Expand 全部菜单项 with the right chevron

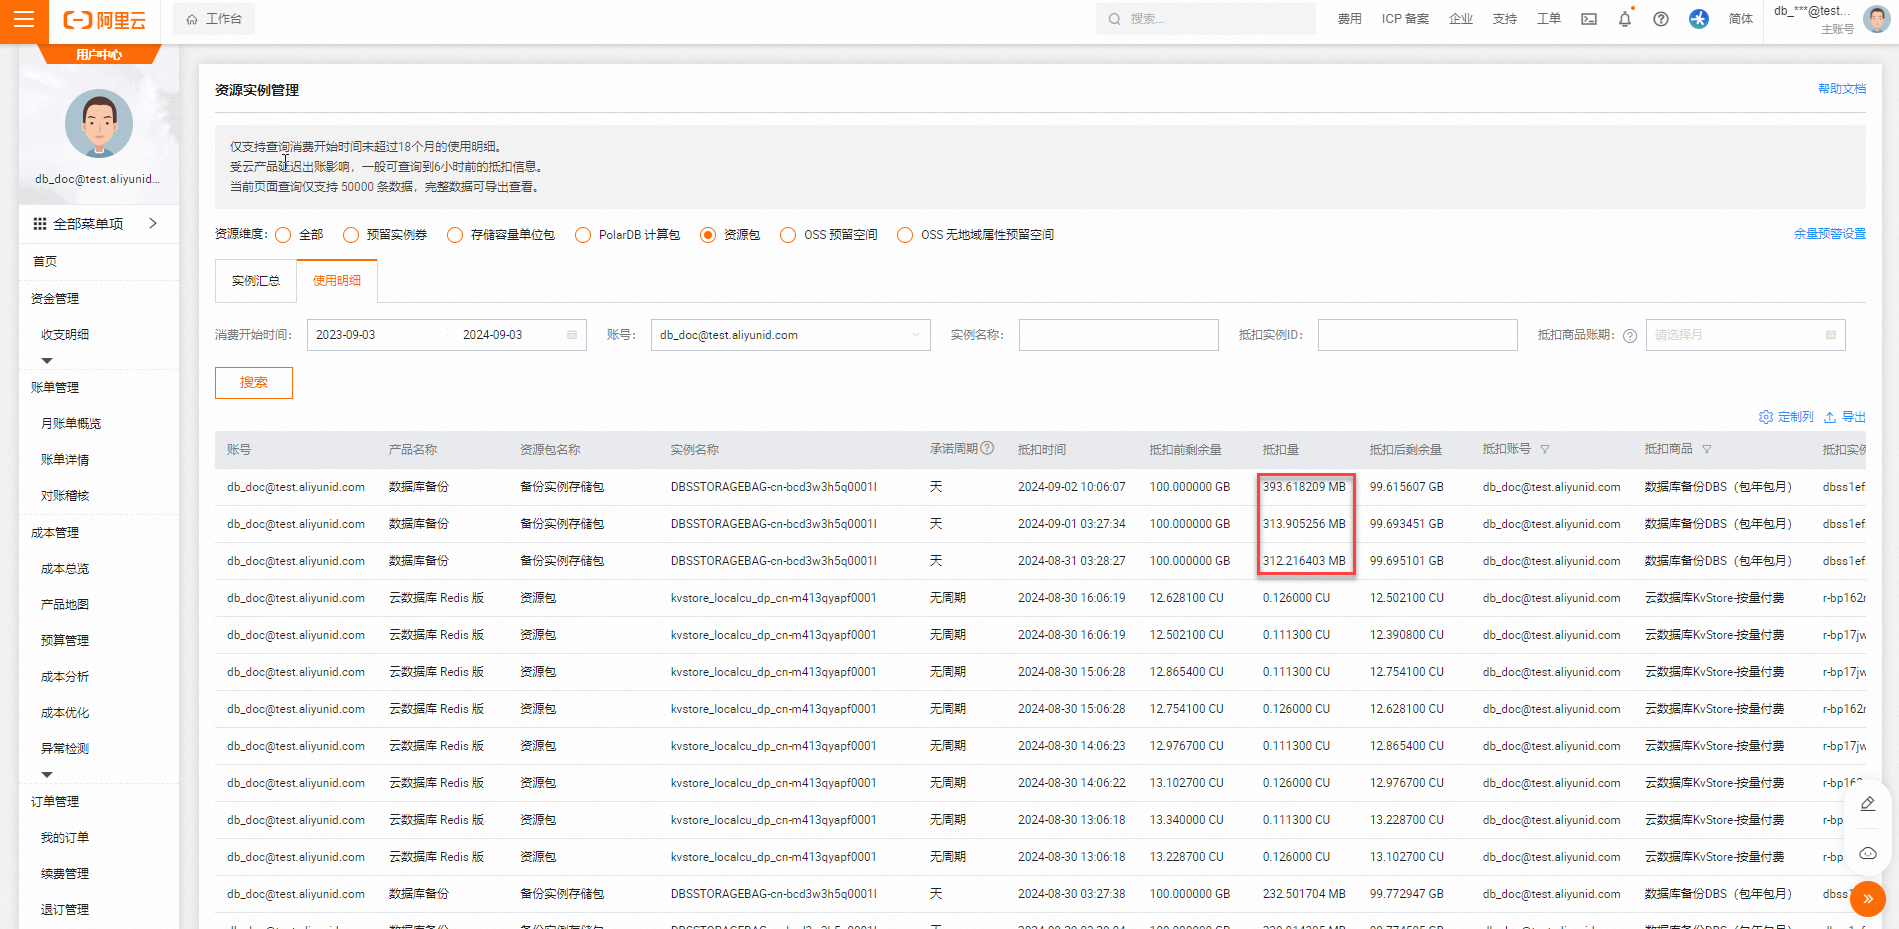[x=153, y=223]
